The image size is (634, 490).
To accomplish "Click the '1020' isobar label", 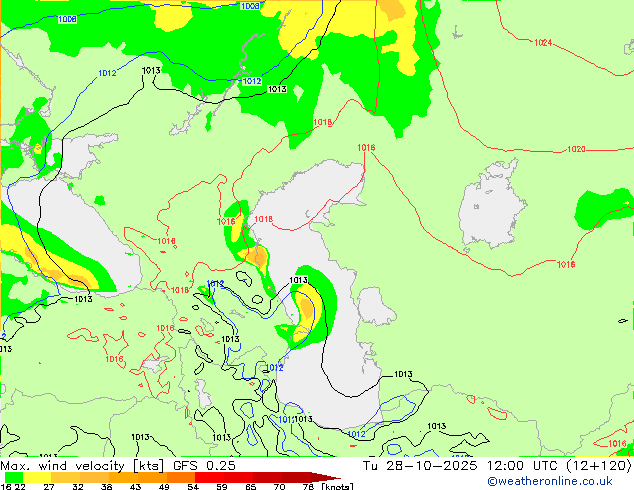I will click(x=576, y=149).
